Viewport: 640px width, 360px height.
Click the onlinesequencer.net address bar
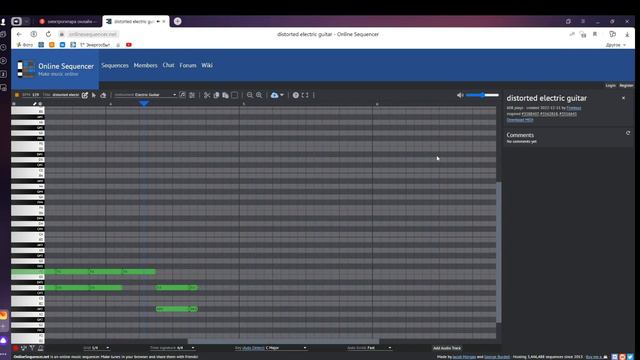pyautogui.click(x=92, y=34)
